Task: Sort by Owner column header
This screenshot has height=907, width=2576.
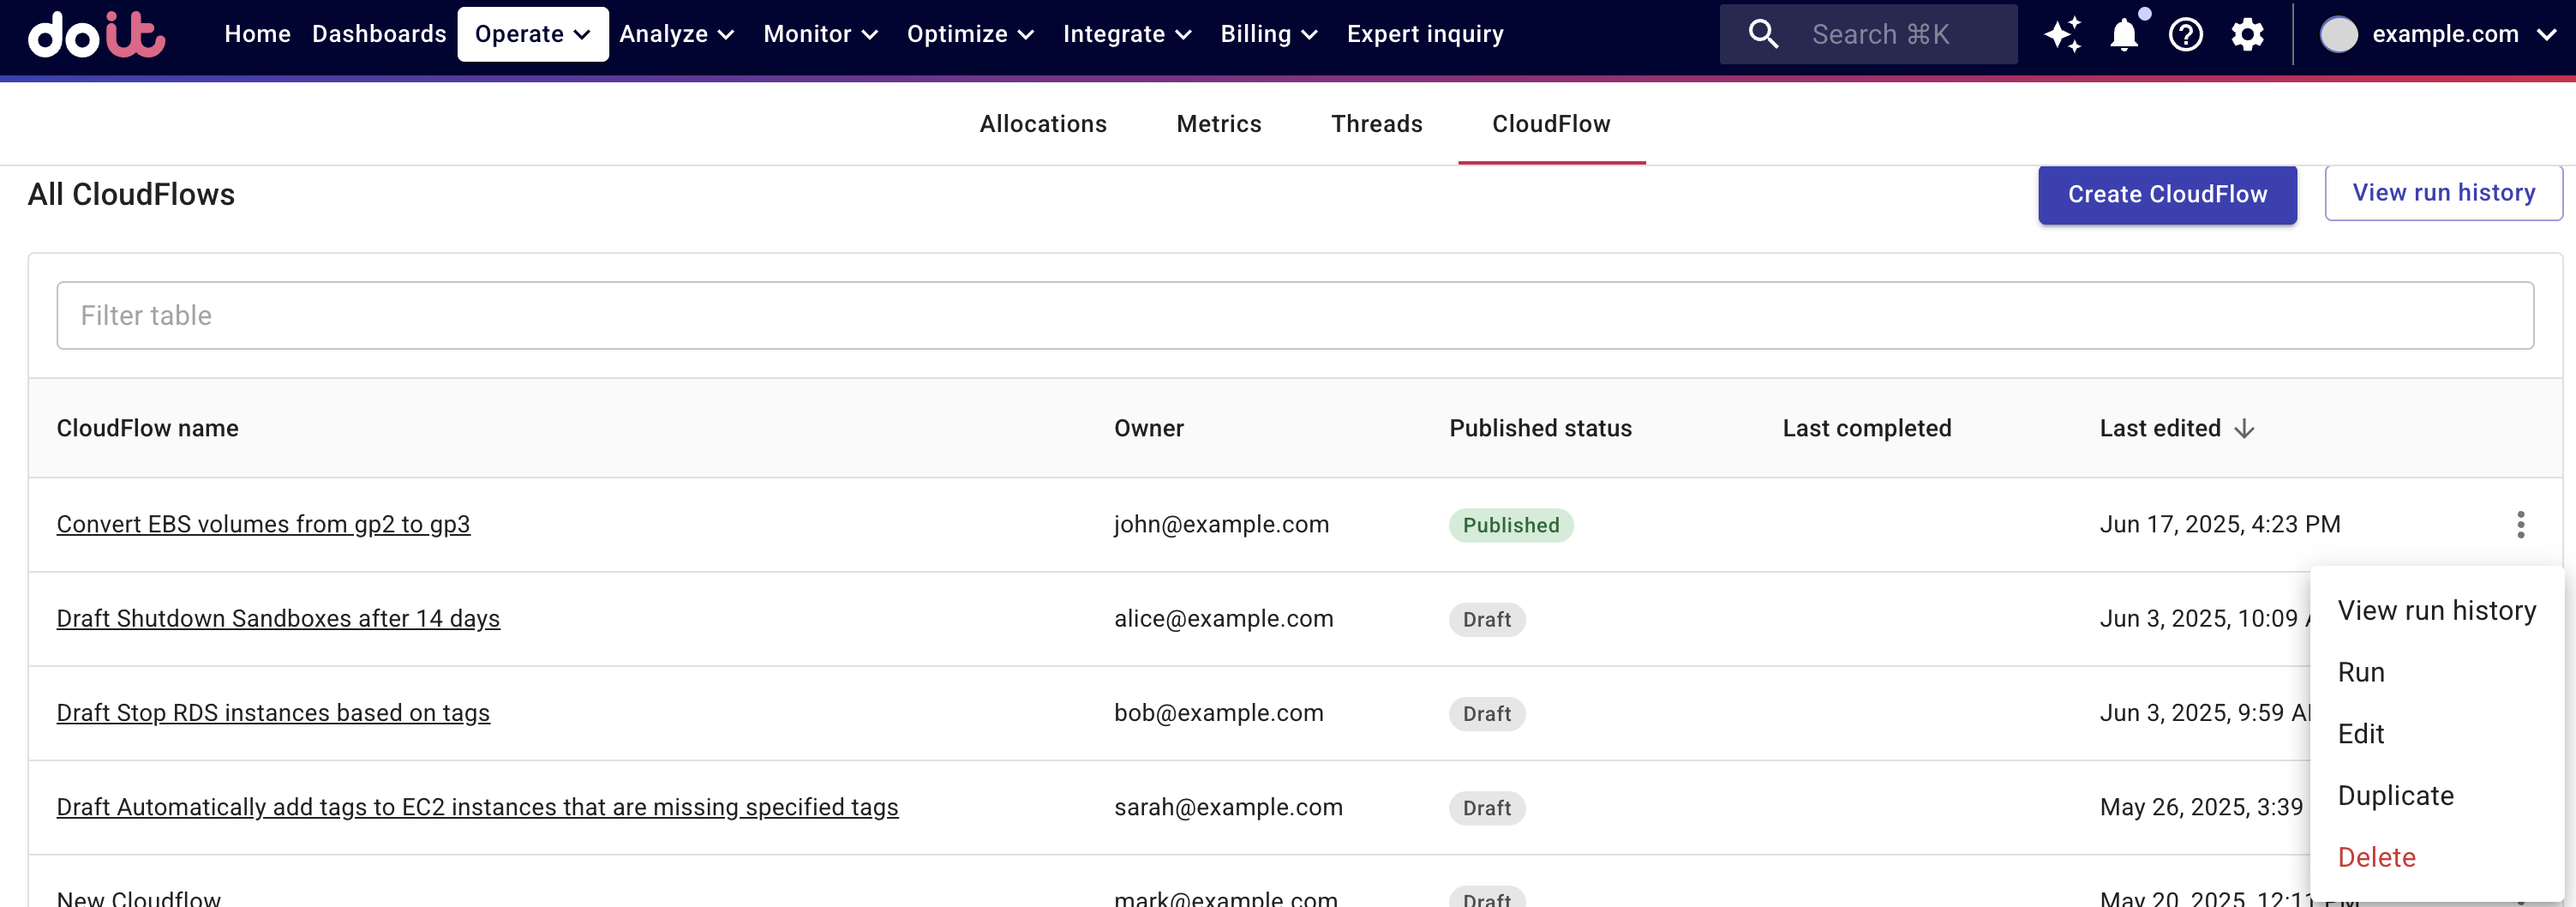Action: tap(1148, 428)
